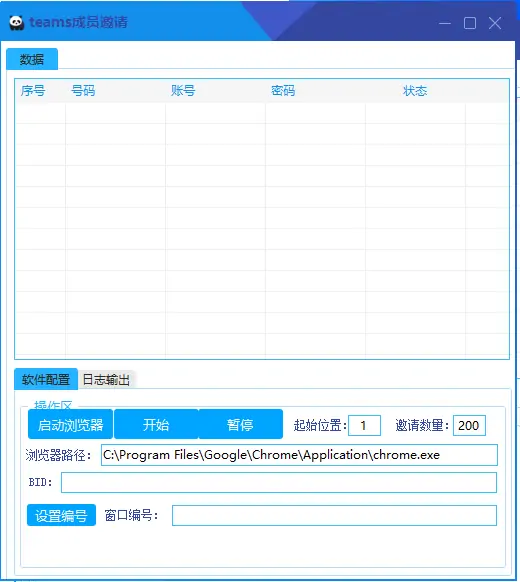Click the 暂停 button
The height and width of the screenshot is (582, 520).
point(241,424)
